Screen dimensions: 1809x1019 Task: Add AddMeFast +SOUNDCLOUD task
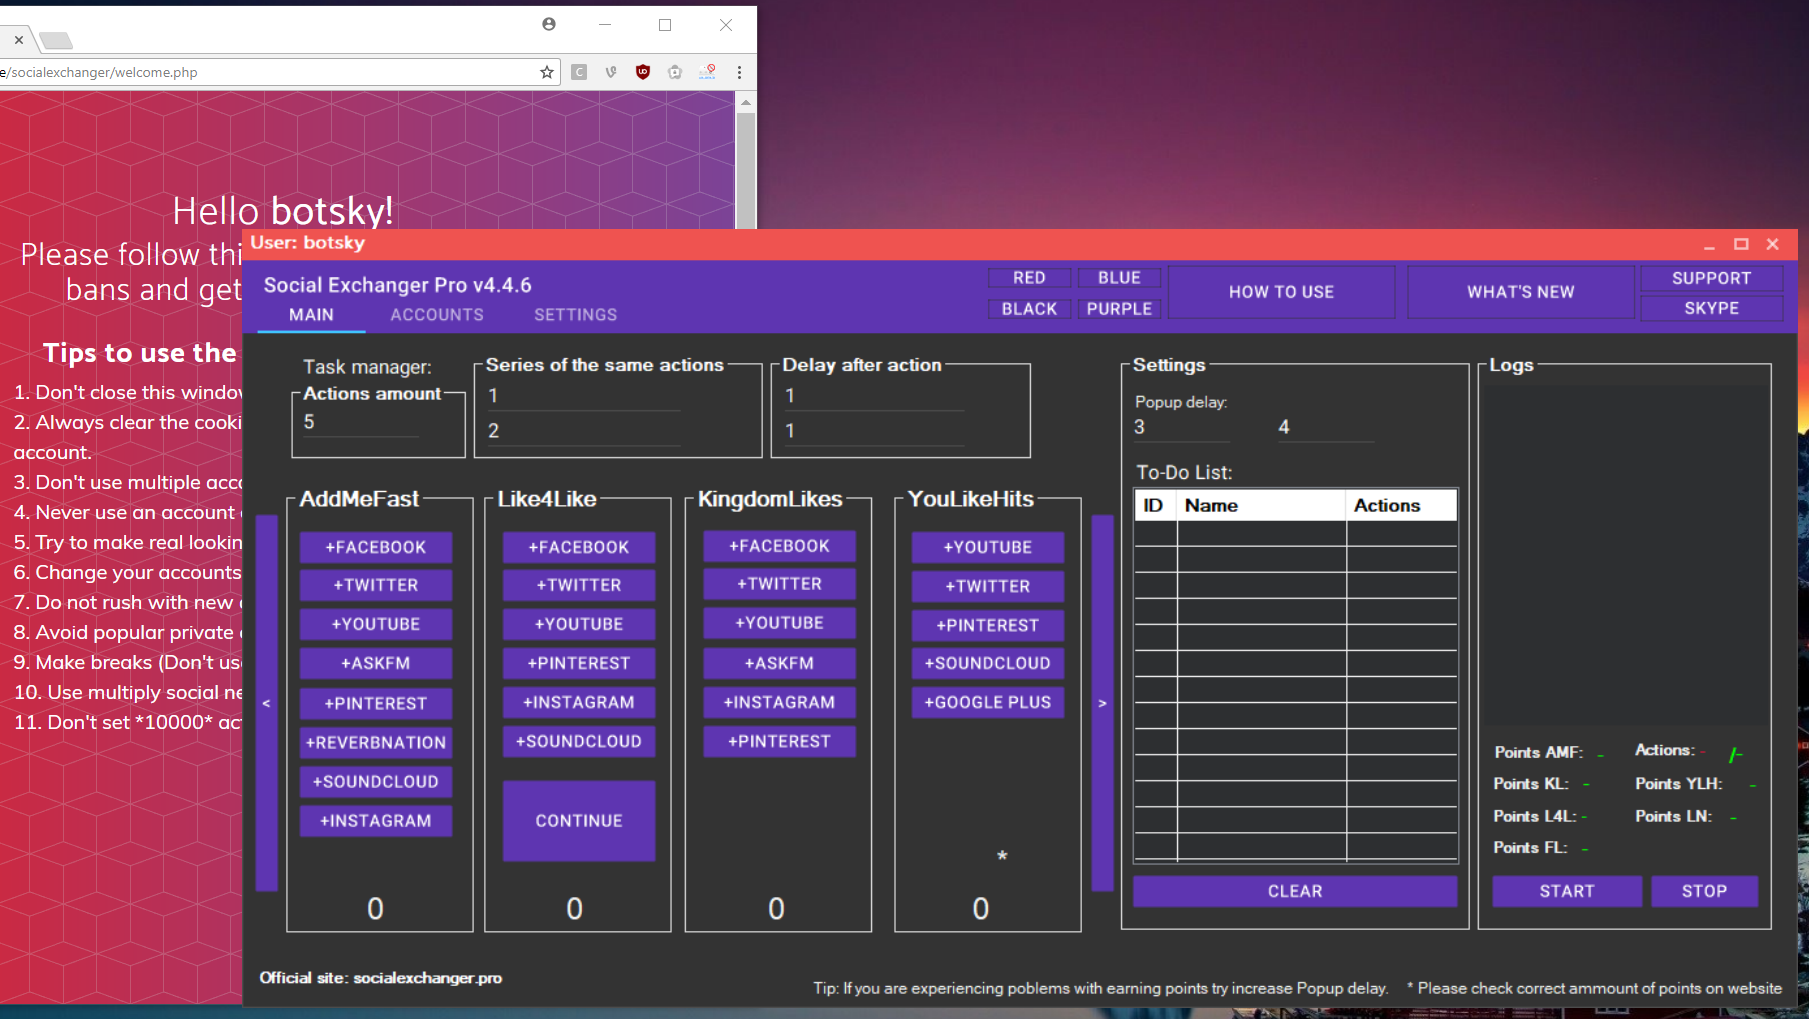[376, 781]
